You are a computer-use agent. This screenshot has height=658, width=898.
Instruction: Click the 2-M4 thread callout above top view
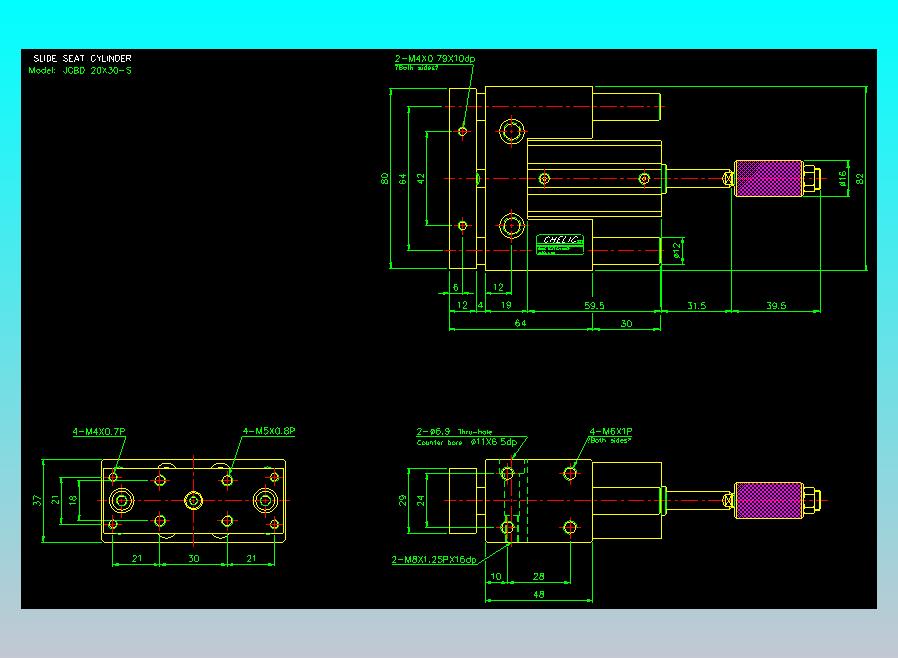[x=435, y=58]
